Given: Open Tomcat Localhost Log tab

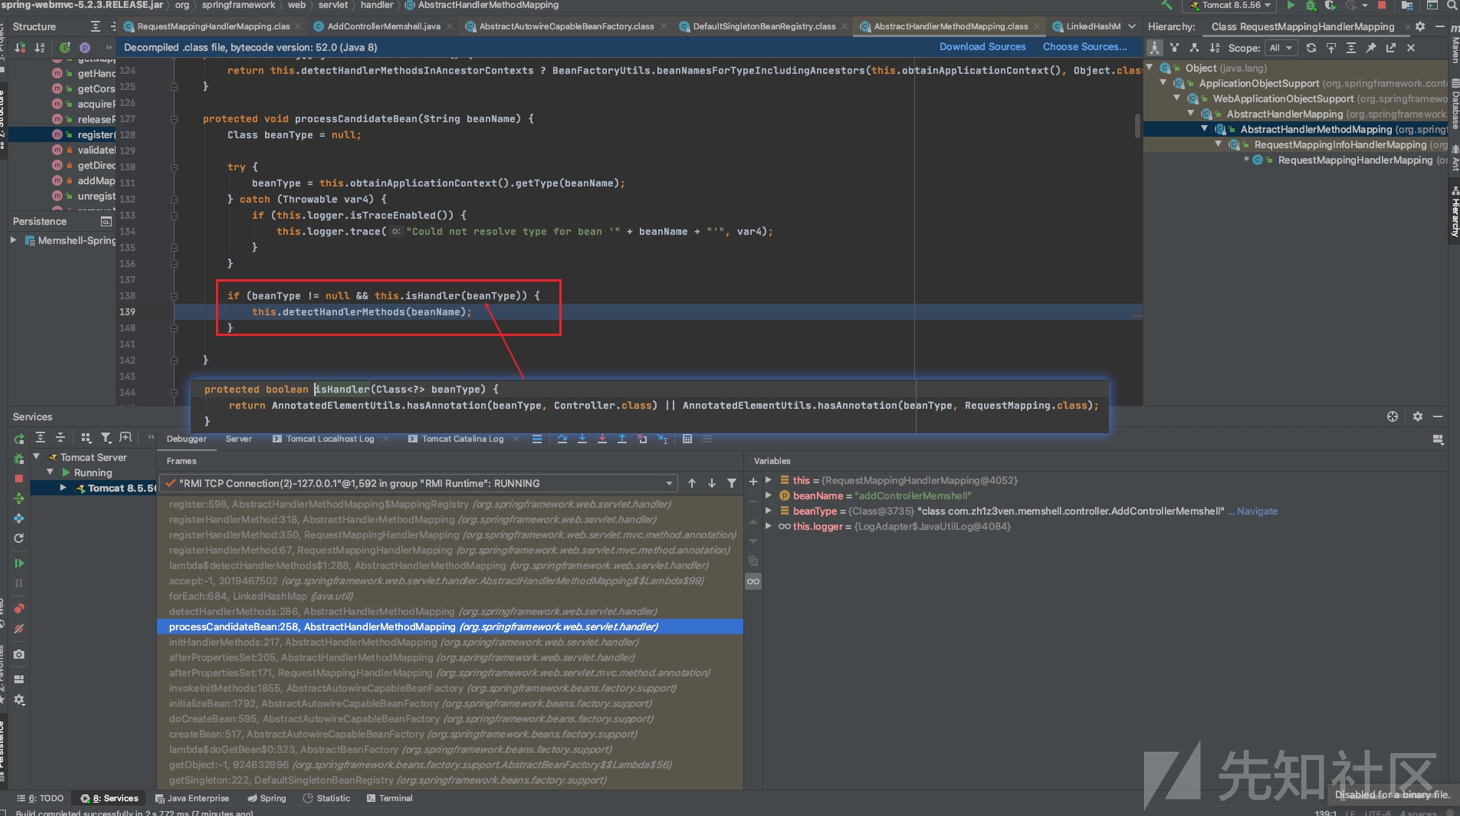Looking at the screenshot, I should [x=329, y=439].
